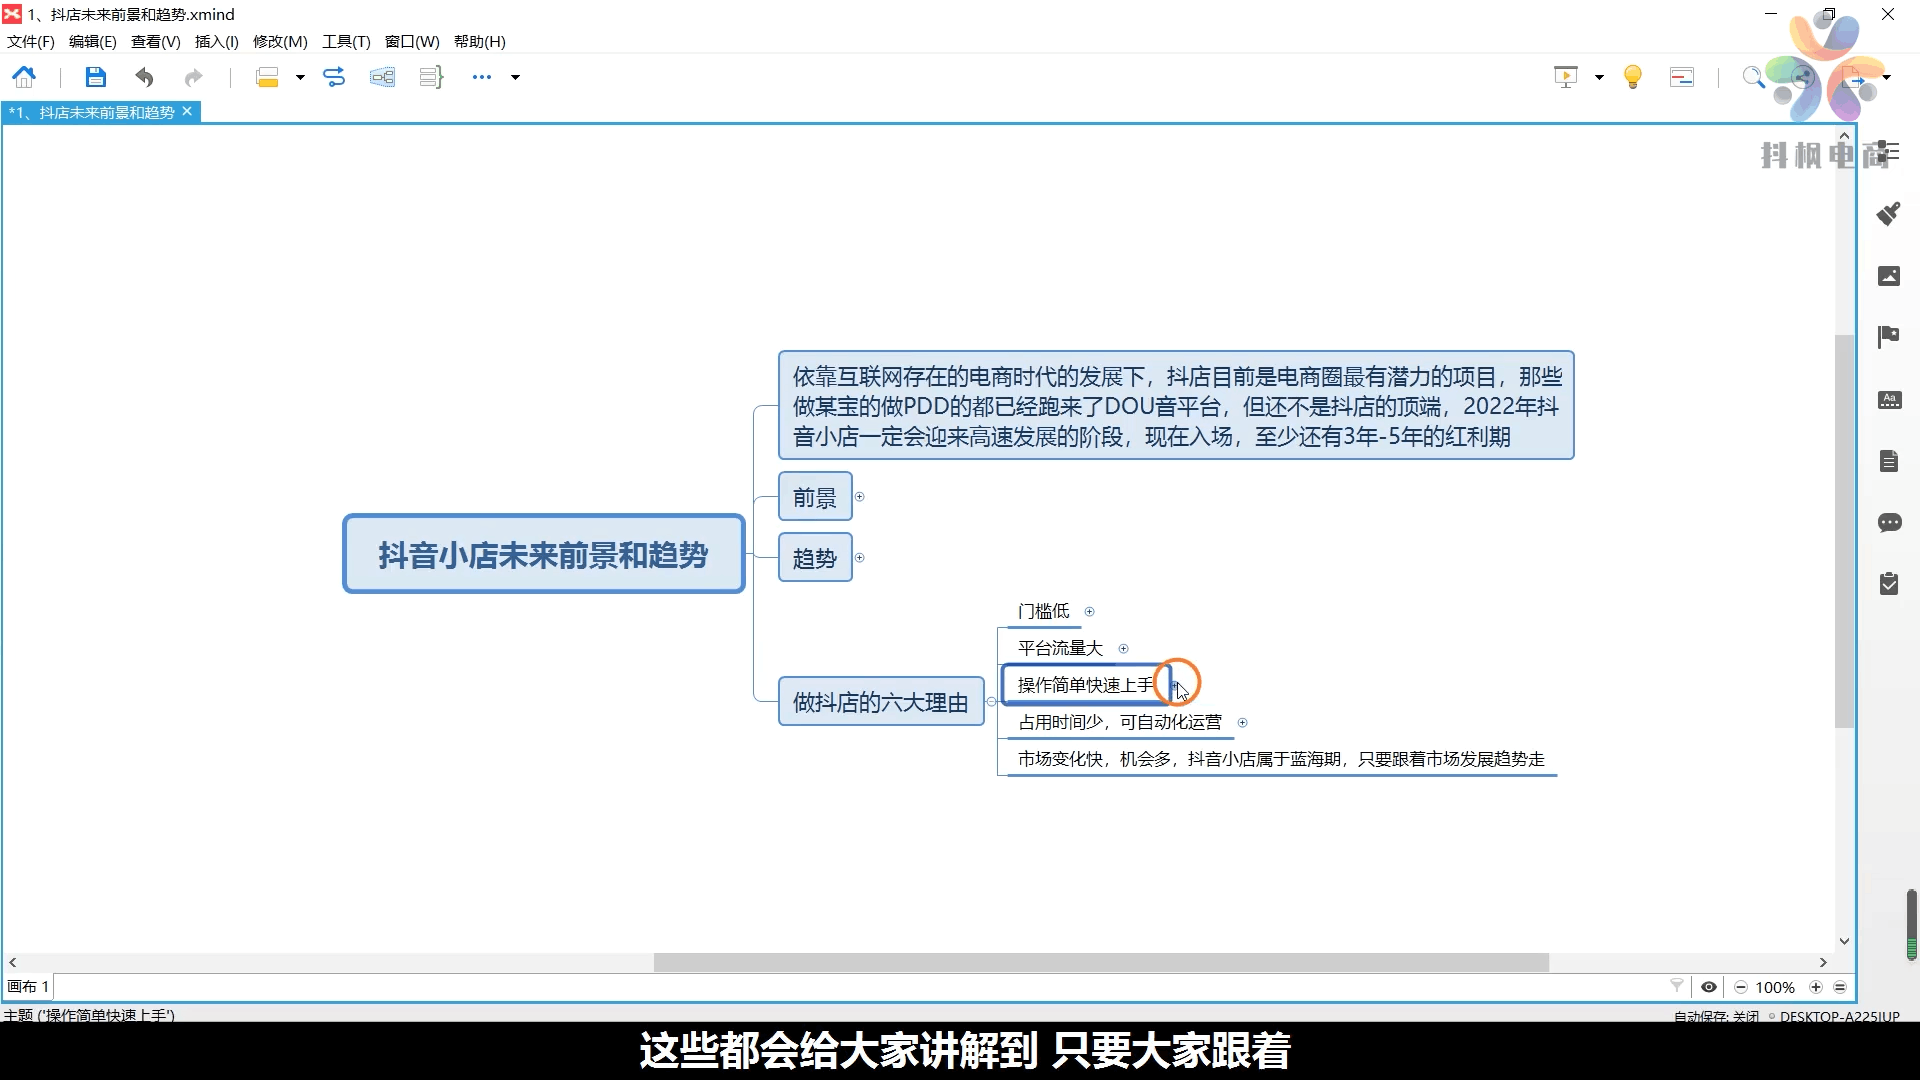The height and width of the screenshot is (1080, 1920).
Task: Reset zoom with the equals icon
Action: tap(1840, 987)
